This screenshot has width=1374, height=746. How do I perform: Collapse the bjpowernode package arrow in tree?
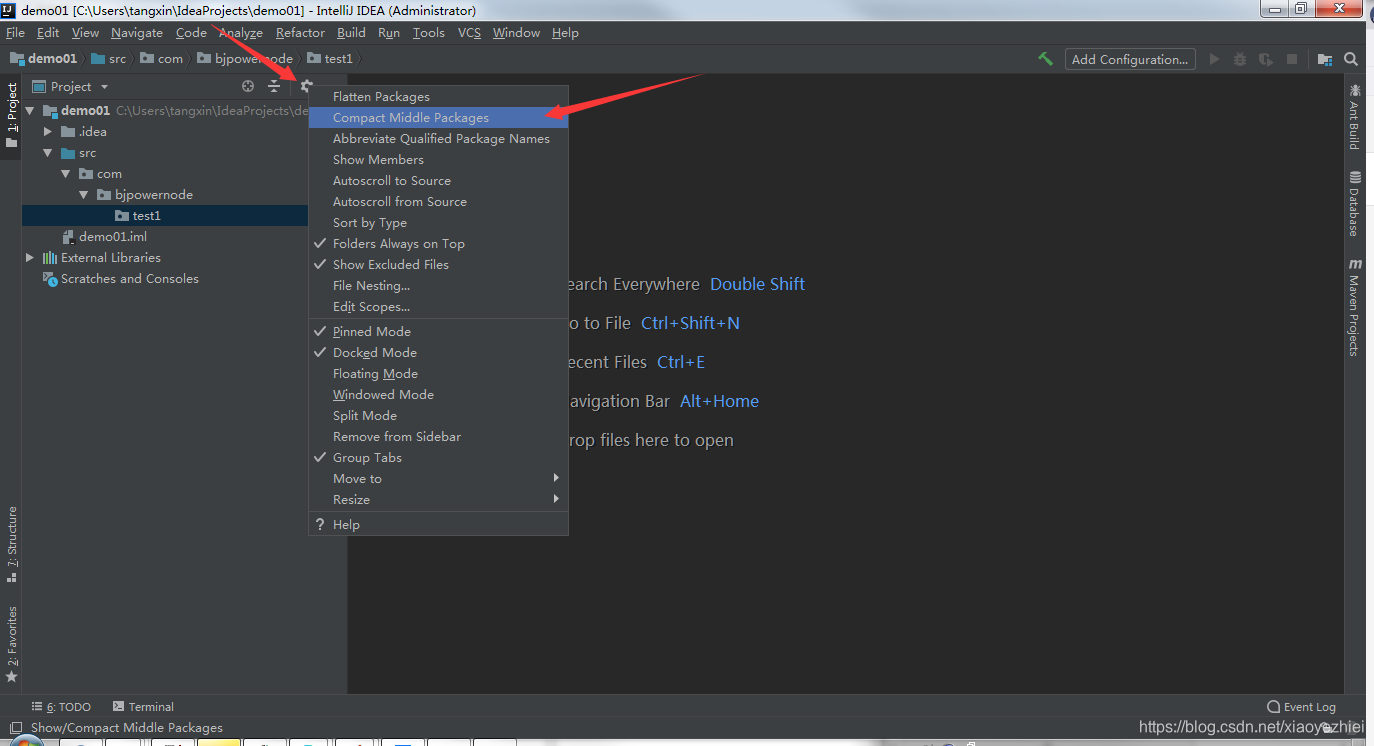tap(84, 195)
